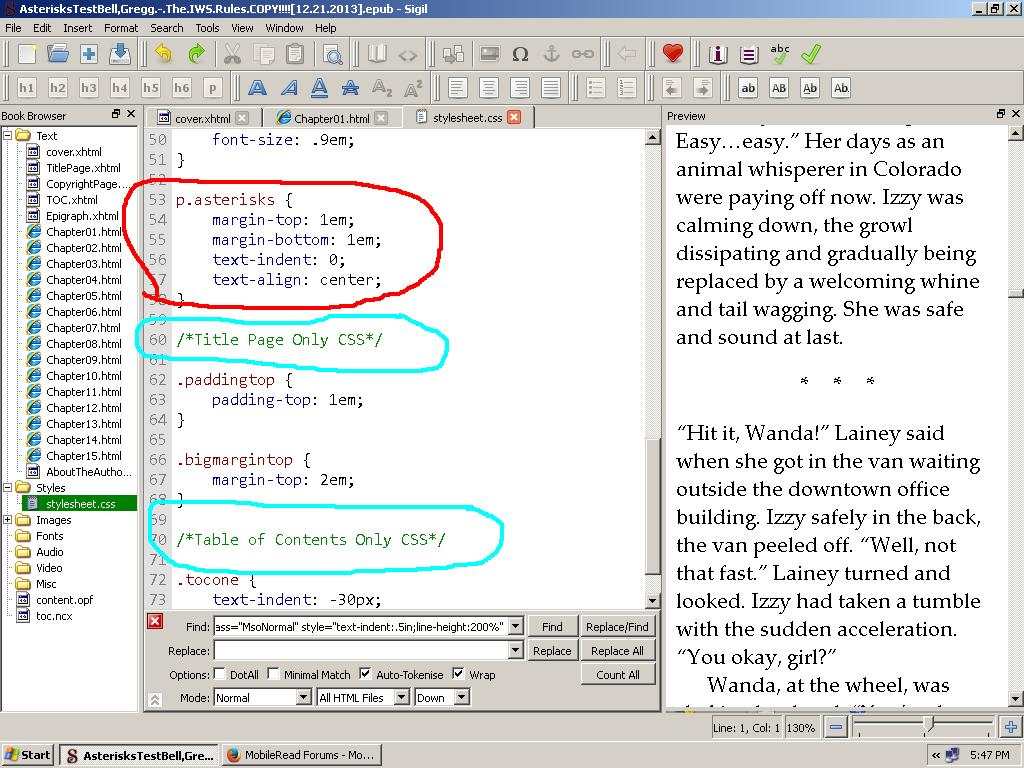Apply heading h1 style
This screenshot has height=768, width=1024.
click(x=27, y=88)
